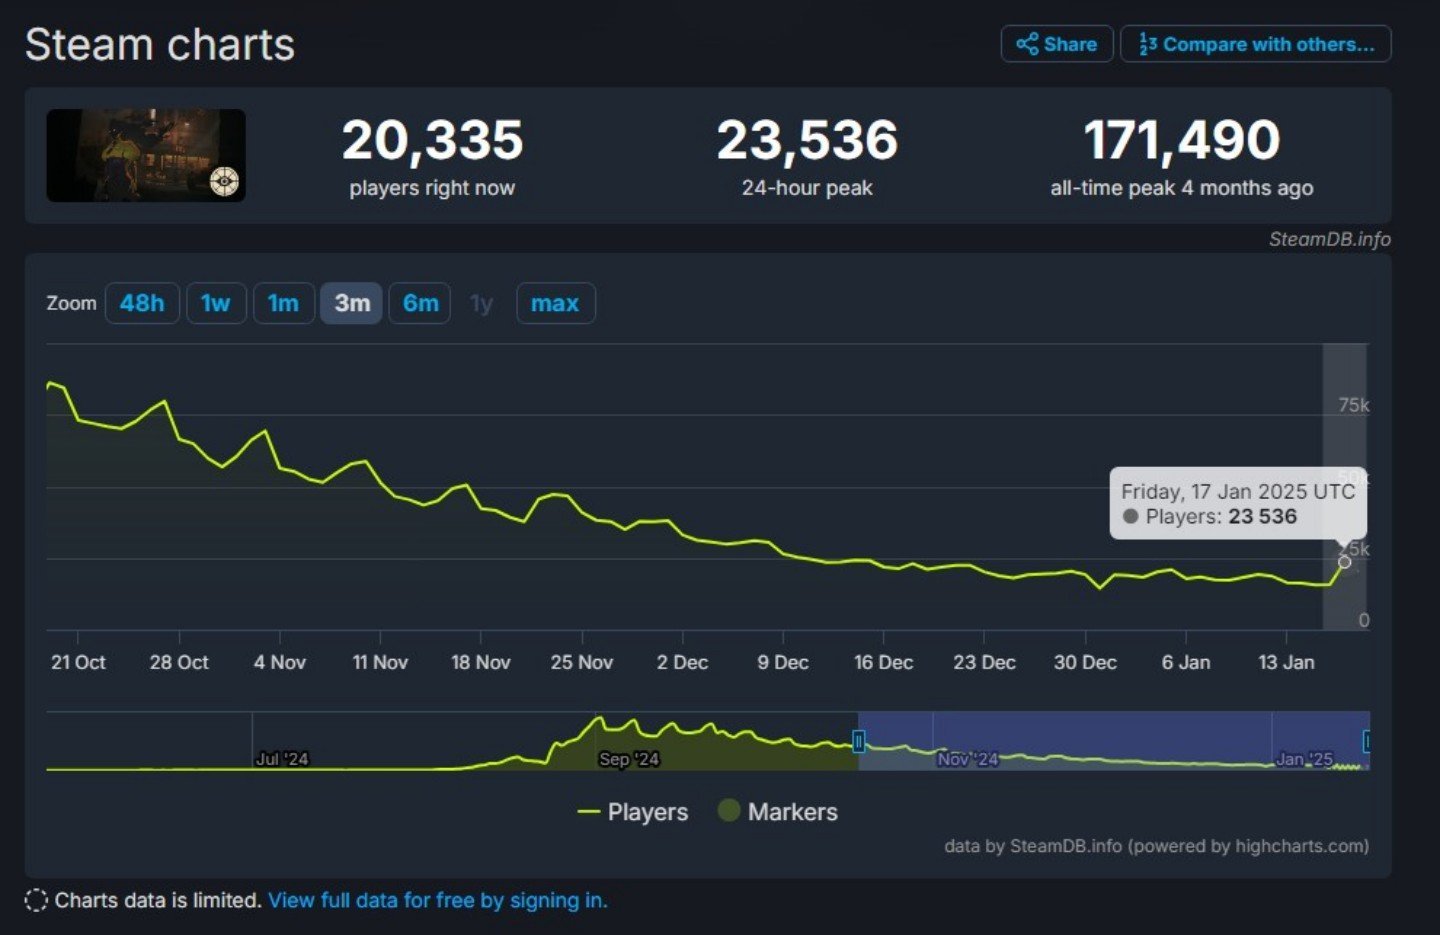The width and height of the screenshot is (1440, 935).
Task: Click the game thumbnail image
Action: 146,155
